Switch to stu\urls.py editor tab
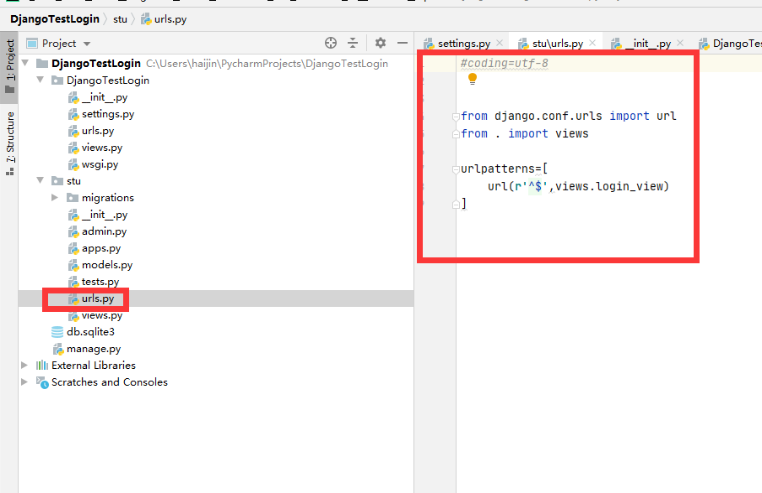This screenshot has width=762, height=493. (557, 44)
